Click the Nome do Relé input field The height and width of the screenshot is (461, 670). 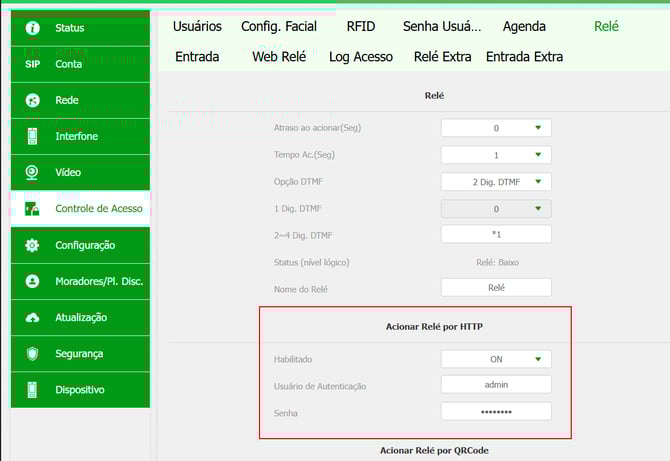[x=496, y=287]
